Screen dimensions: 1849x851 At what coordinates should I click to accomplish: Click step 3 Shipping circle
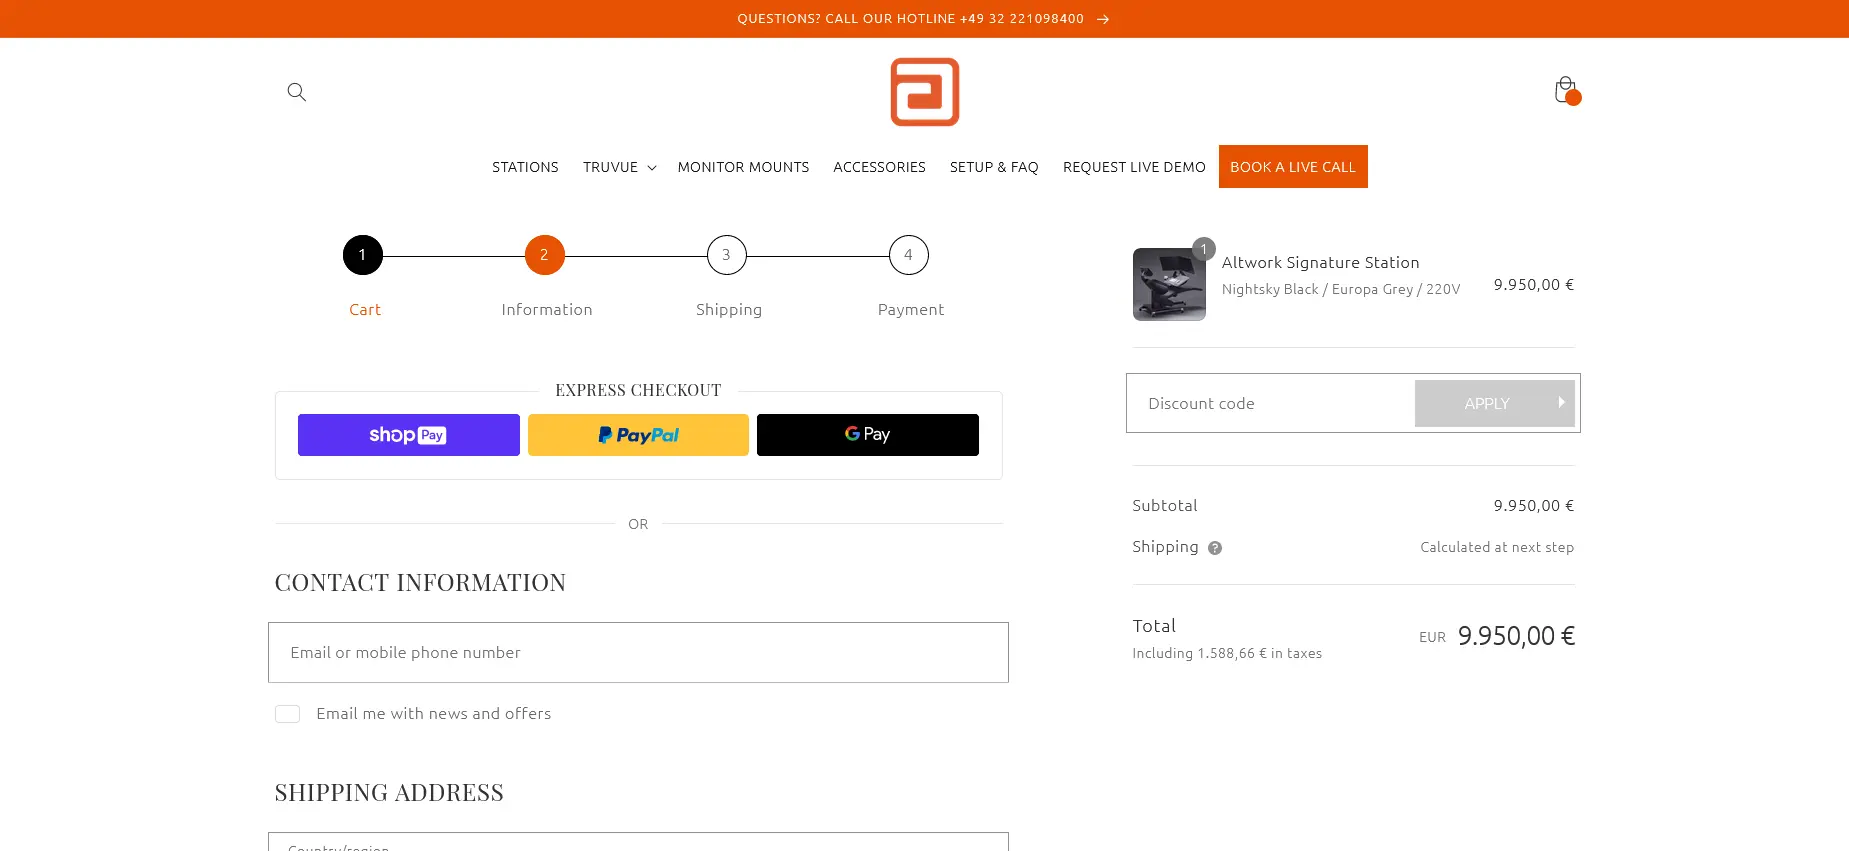coord(727,255)
